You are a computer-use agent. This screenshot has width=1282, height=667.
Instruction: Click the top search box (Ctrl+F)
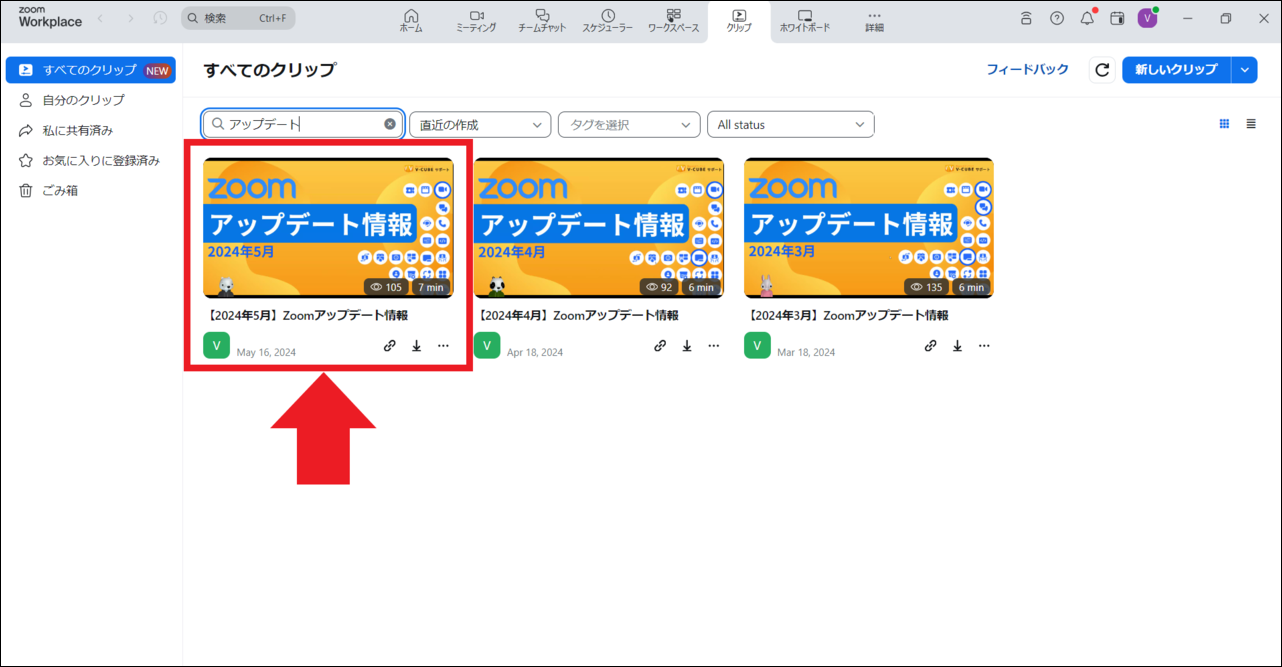[x=238, y=18]
